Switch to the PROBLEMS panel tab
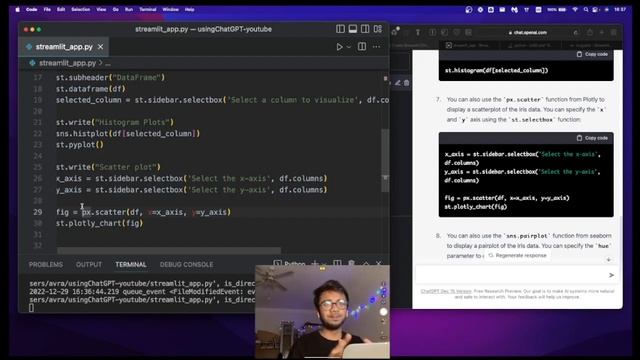This screenshot has width=640, height=360. click(x=46, y=264)
